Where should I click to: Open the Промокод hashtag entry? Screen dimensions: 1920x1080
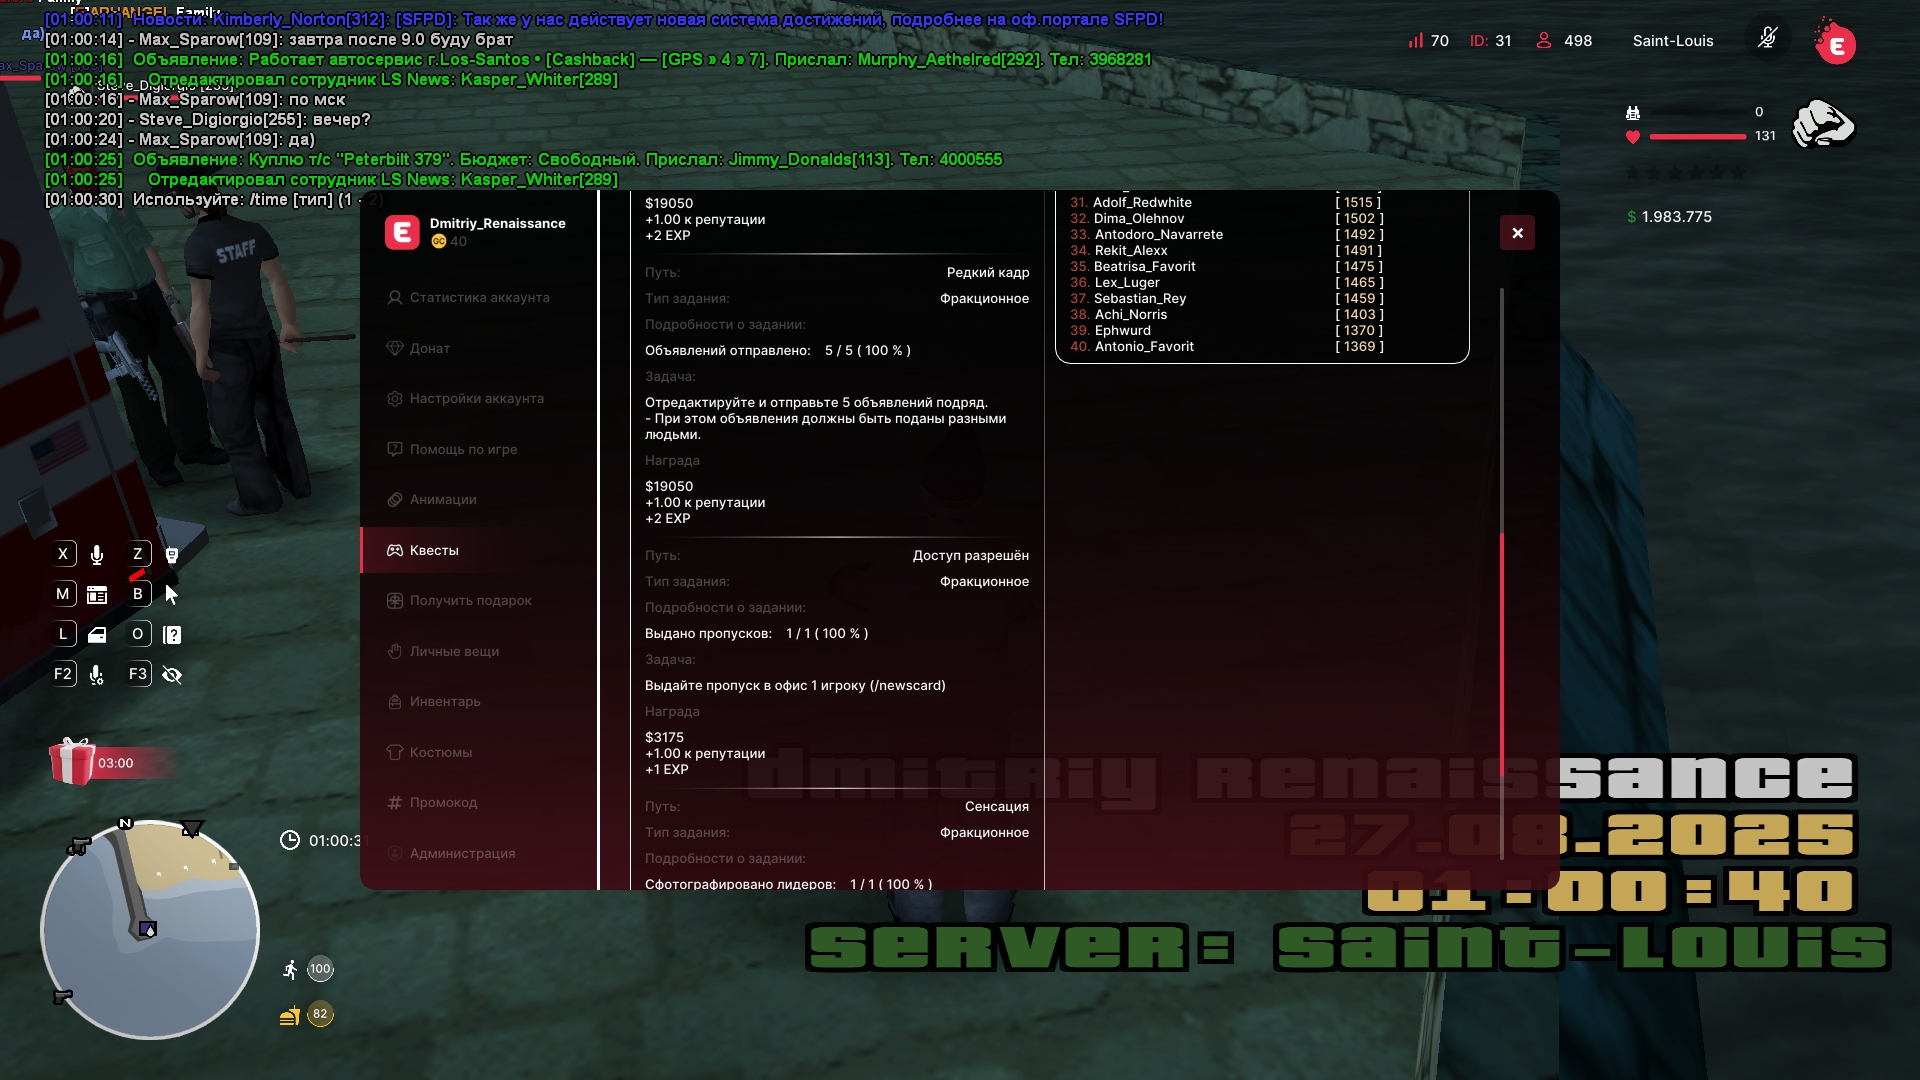click(395, 803)
